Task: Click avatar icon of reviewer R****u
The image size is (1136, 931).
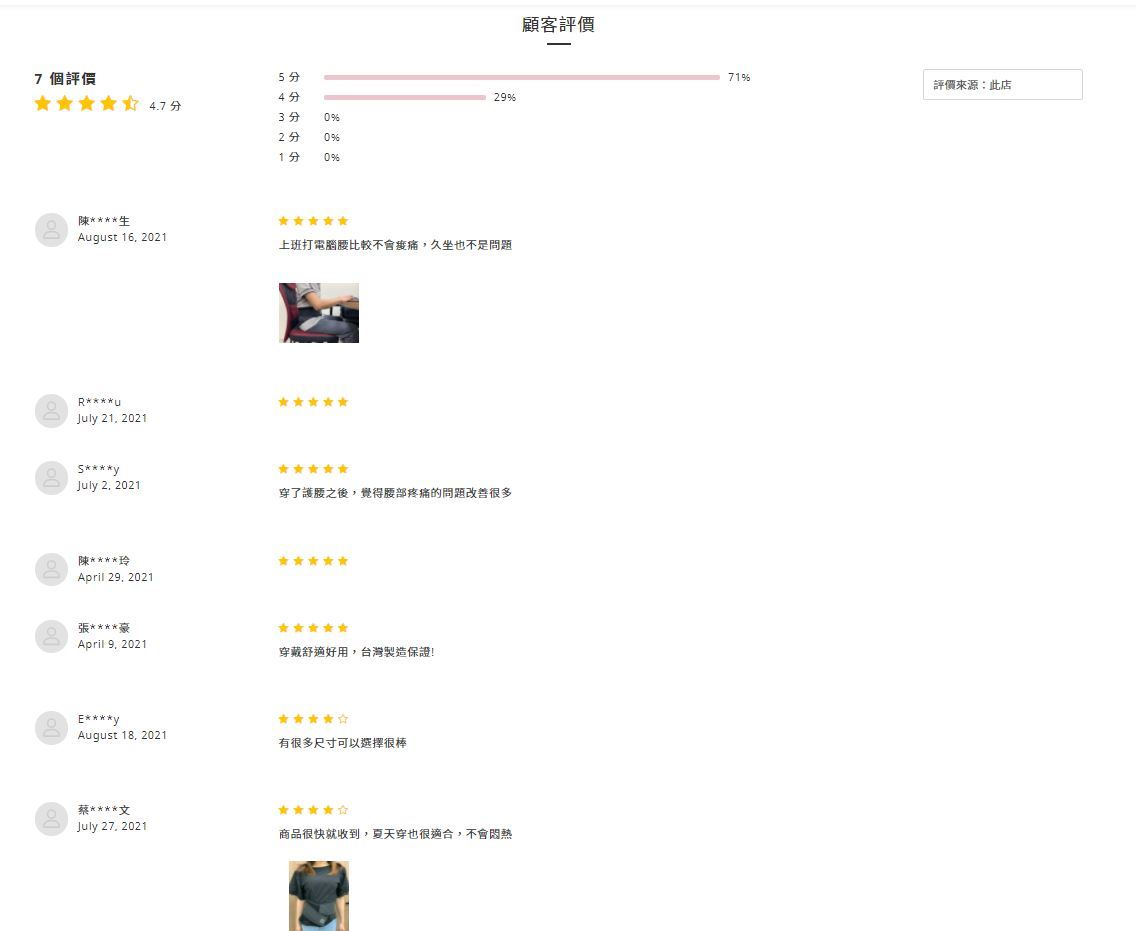Action: click(x=51, y=411)
